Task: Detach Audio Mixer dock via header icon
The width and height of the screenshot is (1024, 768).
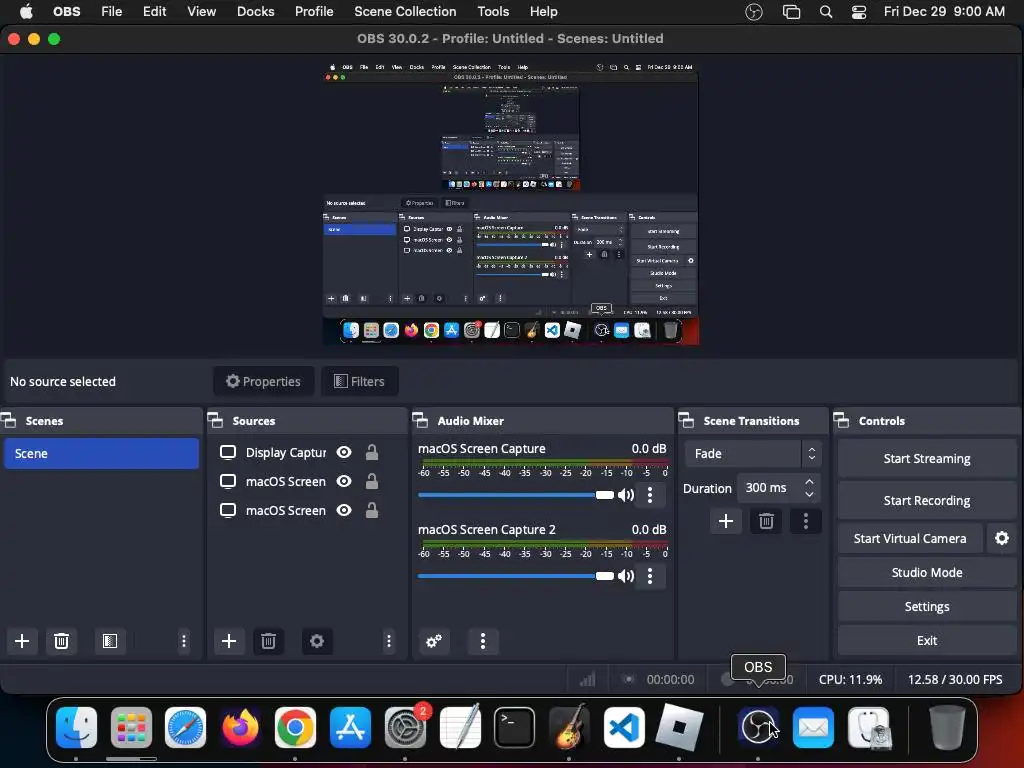Action: click(x=421, y=421)
